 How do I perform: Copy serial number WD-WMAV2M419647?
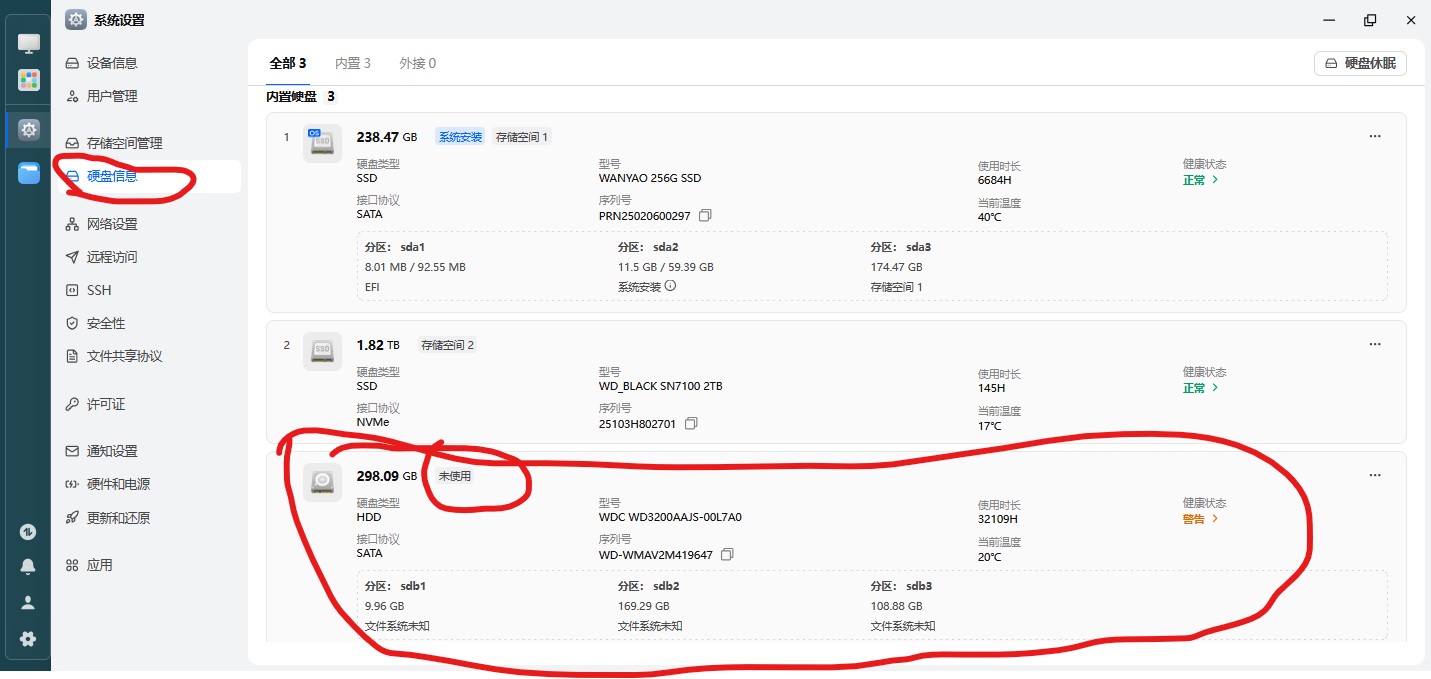(727, 555)
